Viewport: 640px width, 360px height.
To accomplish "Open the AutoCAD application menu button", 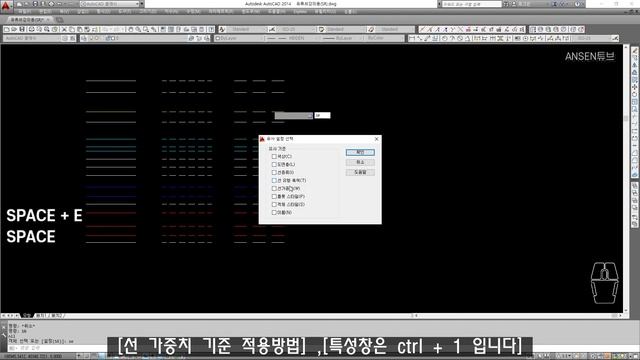I will tap(6, 6).
